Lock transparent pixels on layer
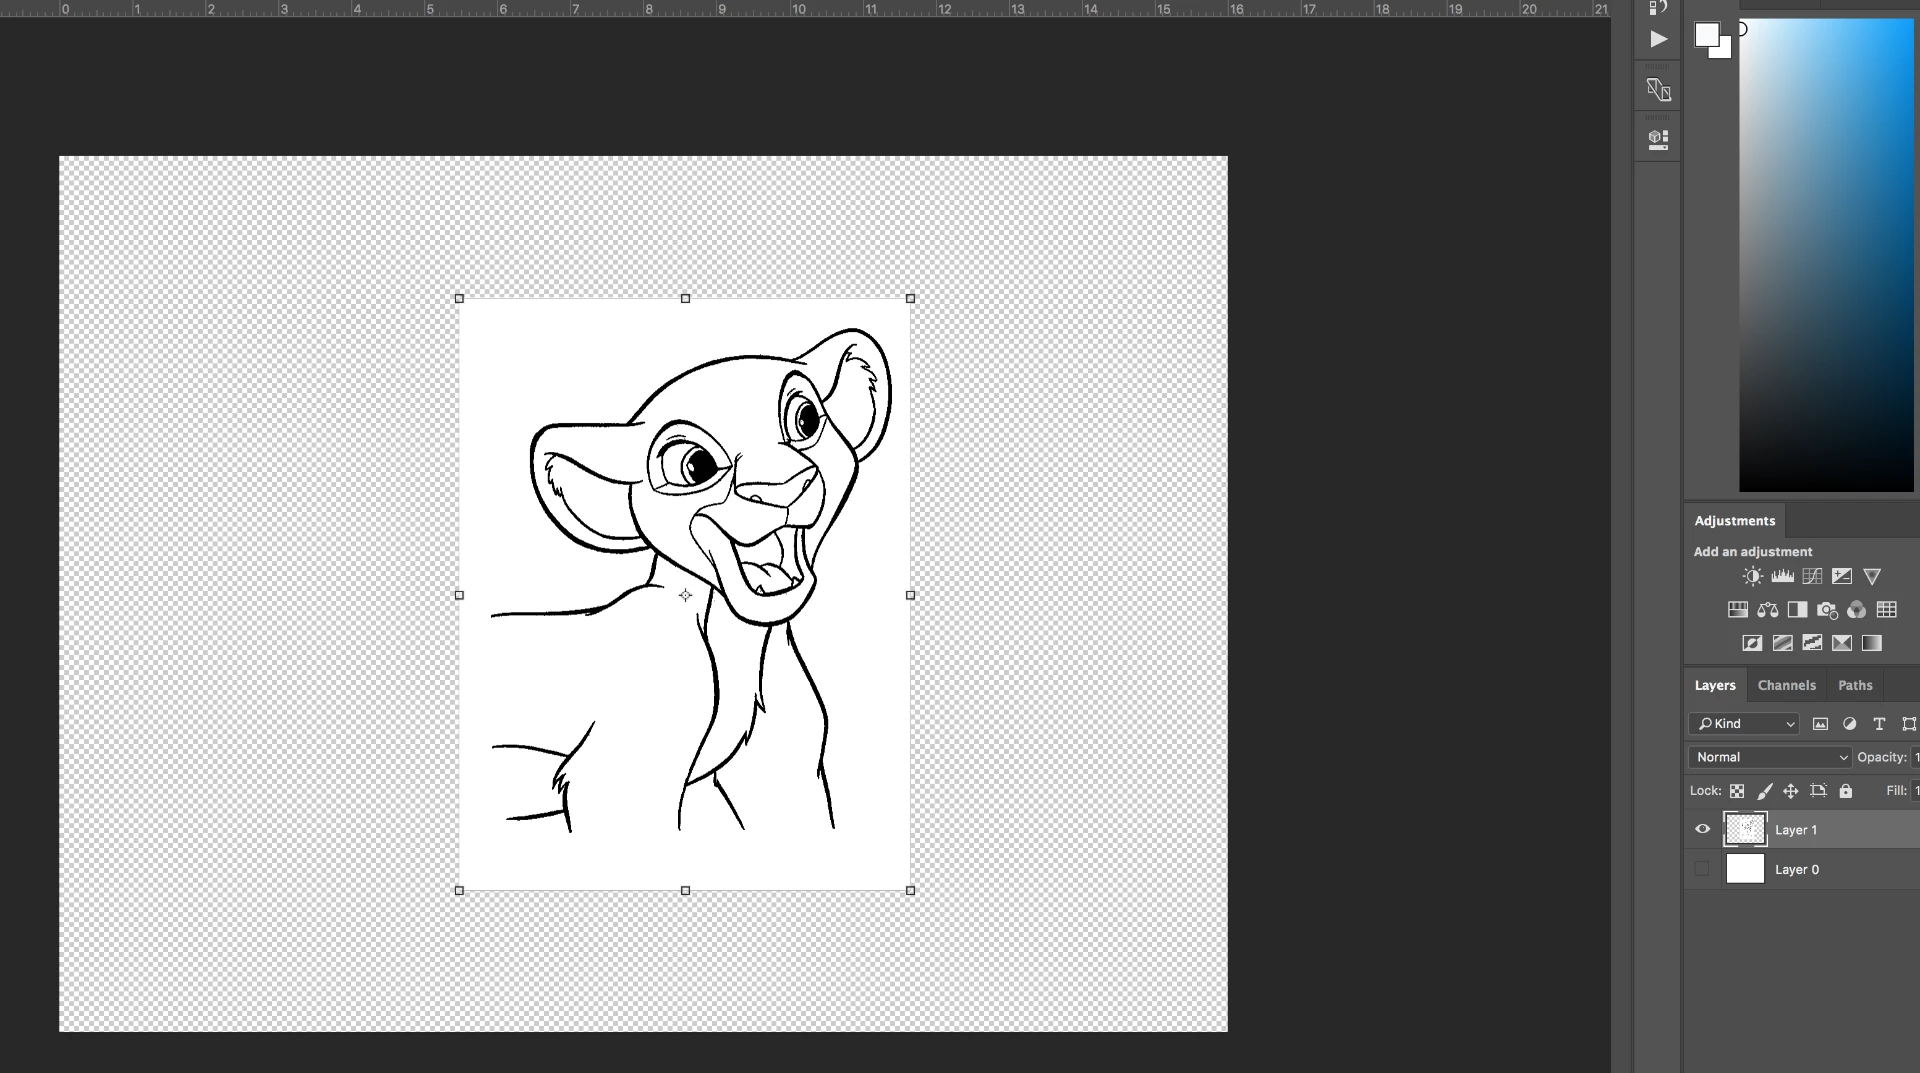 coord(1737,791)
